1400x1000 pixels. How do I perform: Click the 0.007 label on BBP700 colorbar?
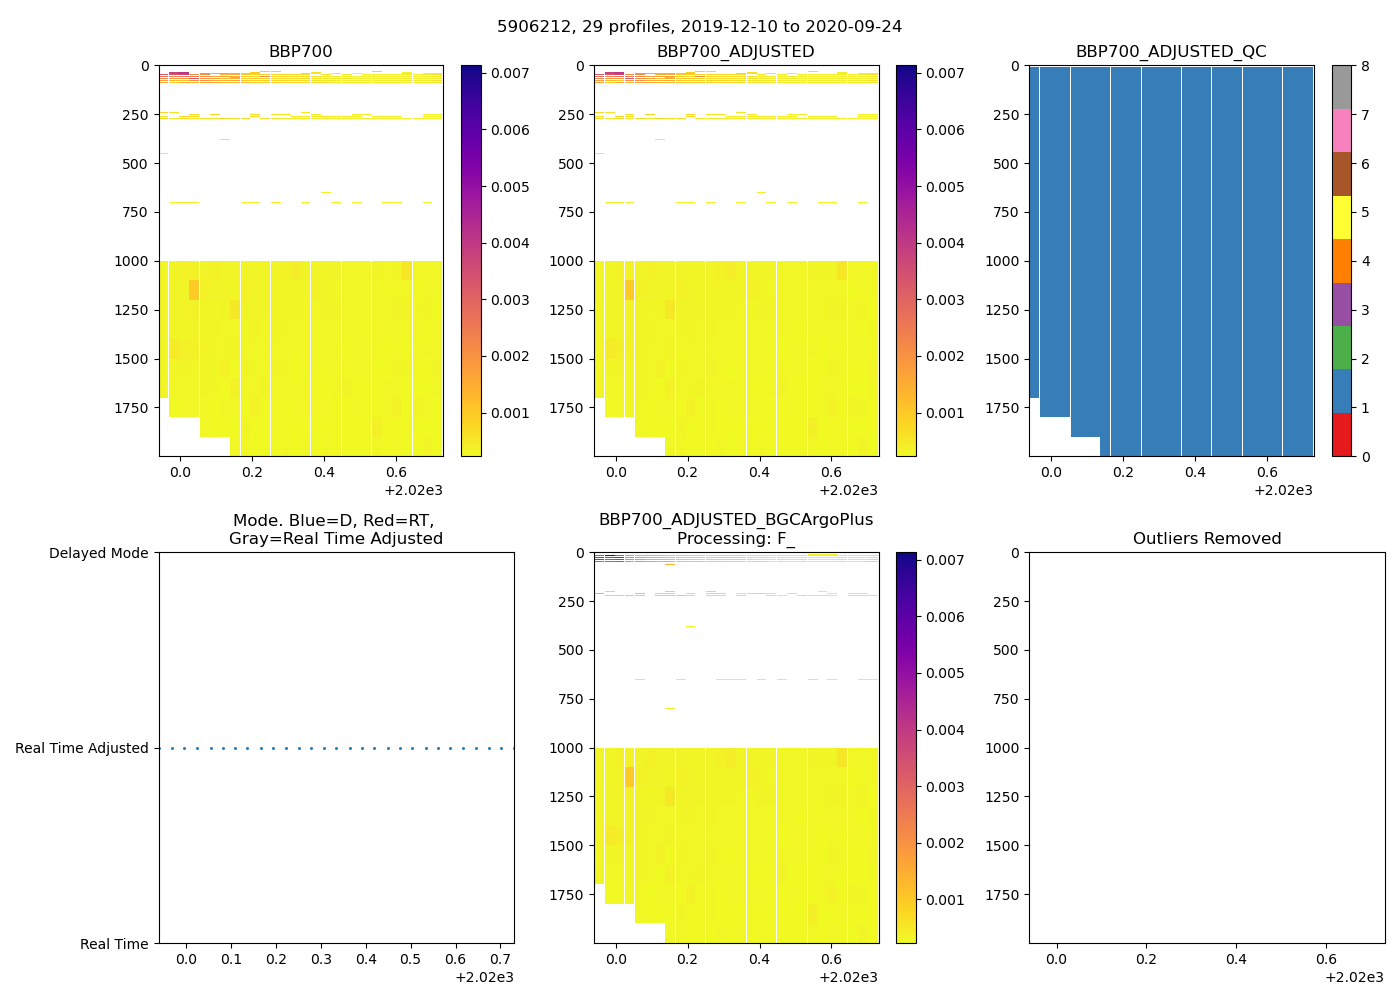[x=510, y=73]
